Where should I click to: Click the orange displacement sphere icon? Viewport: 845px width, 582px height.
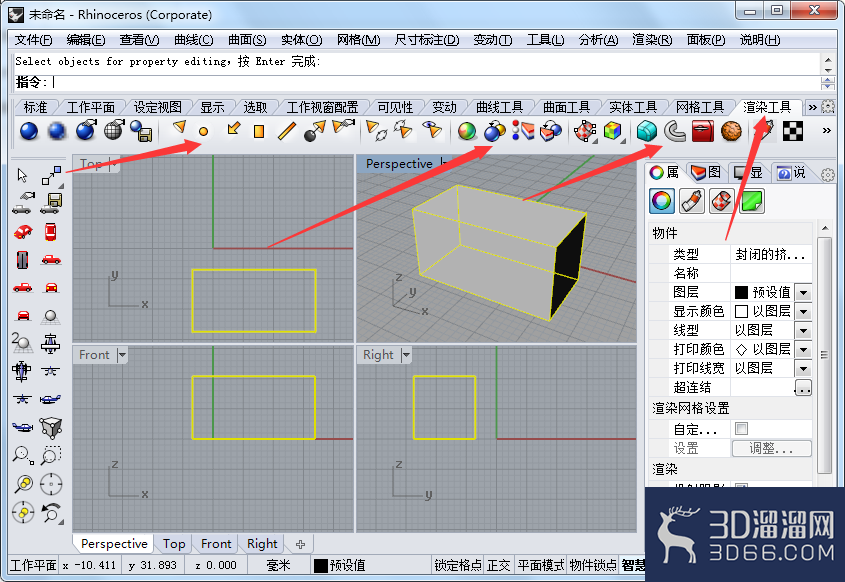point(731,131)
